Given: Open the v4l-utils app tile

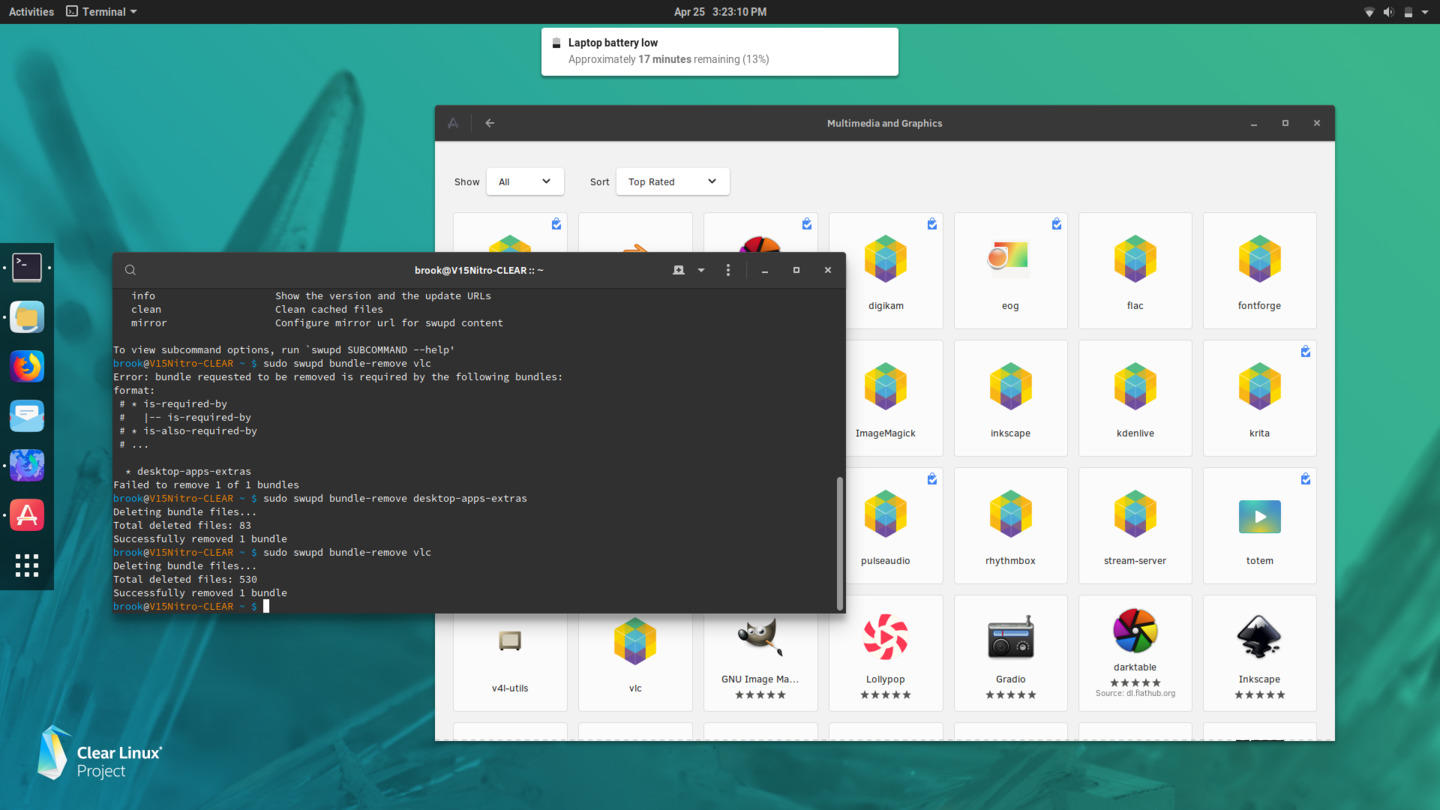Looking at the screenshot, I should (510, 661).
